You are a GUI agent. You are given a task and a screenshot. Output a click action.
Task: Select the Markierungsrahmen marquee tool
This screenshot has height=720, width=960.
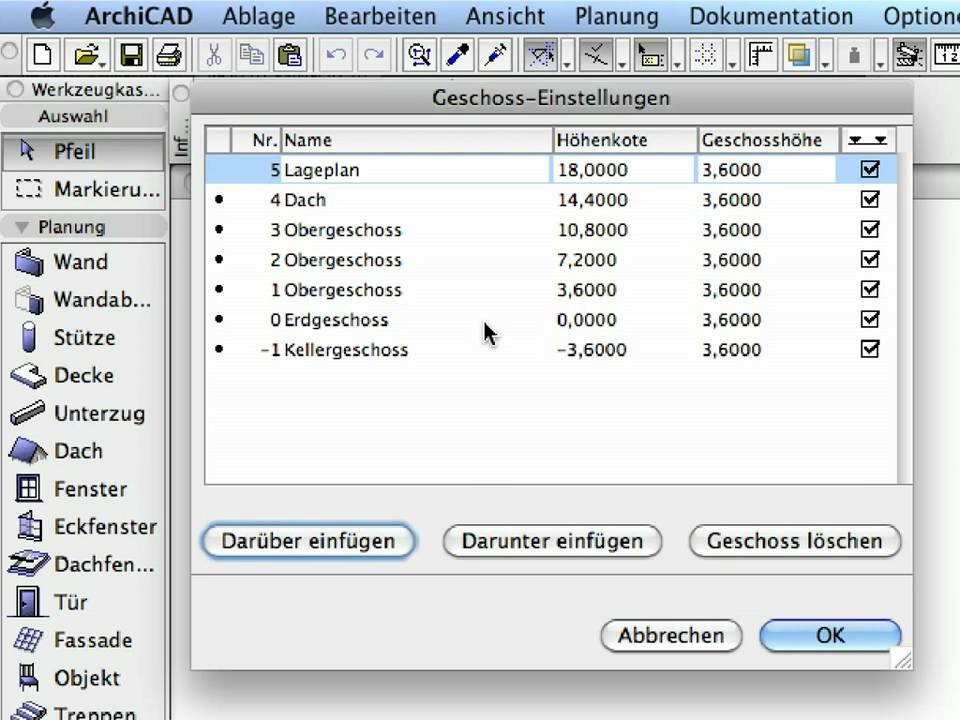[84, 189]
